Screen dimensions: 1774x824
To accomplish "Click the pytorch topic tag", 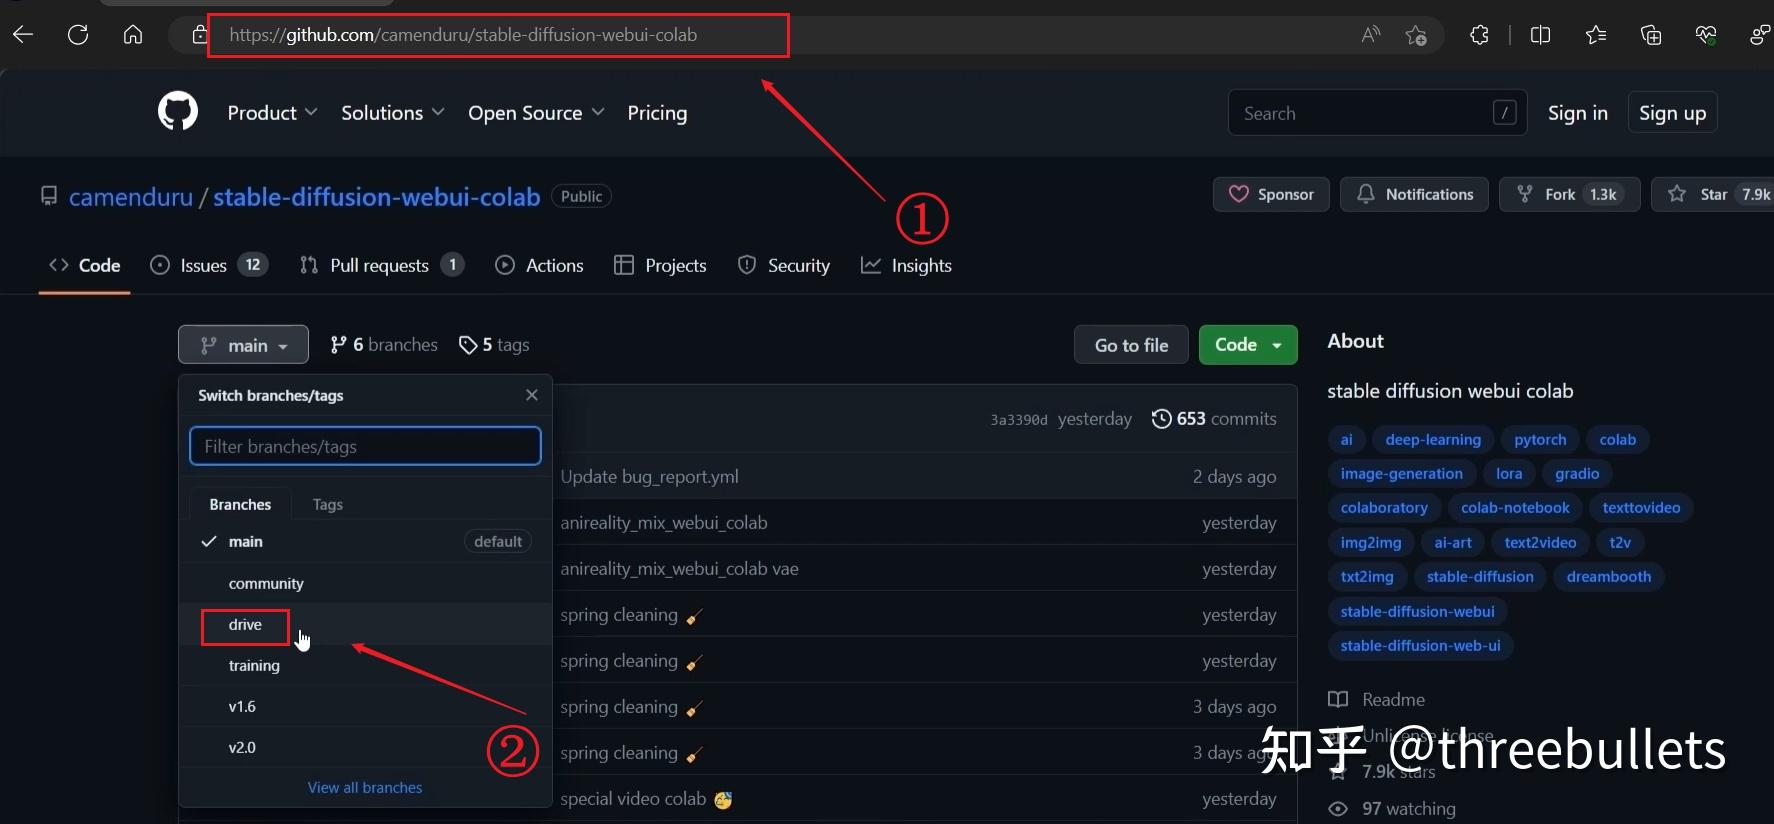I will pos(1540,440).
